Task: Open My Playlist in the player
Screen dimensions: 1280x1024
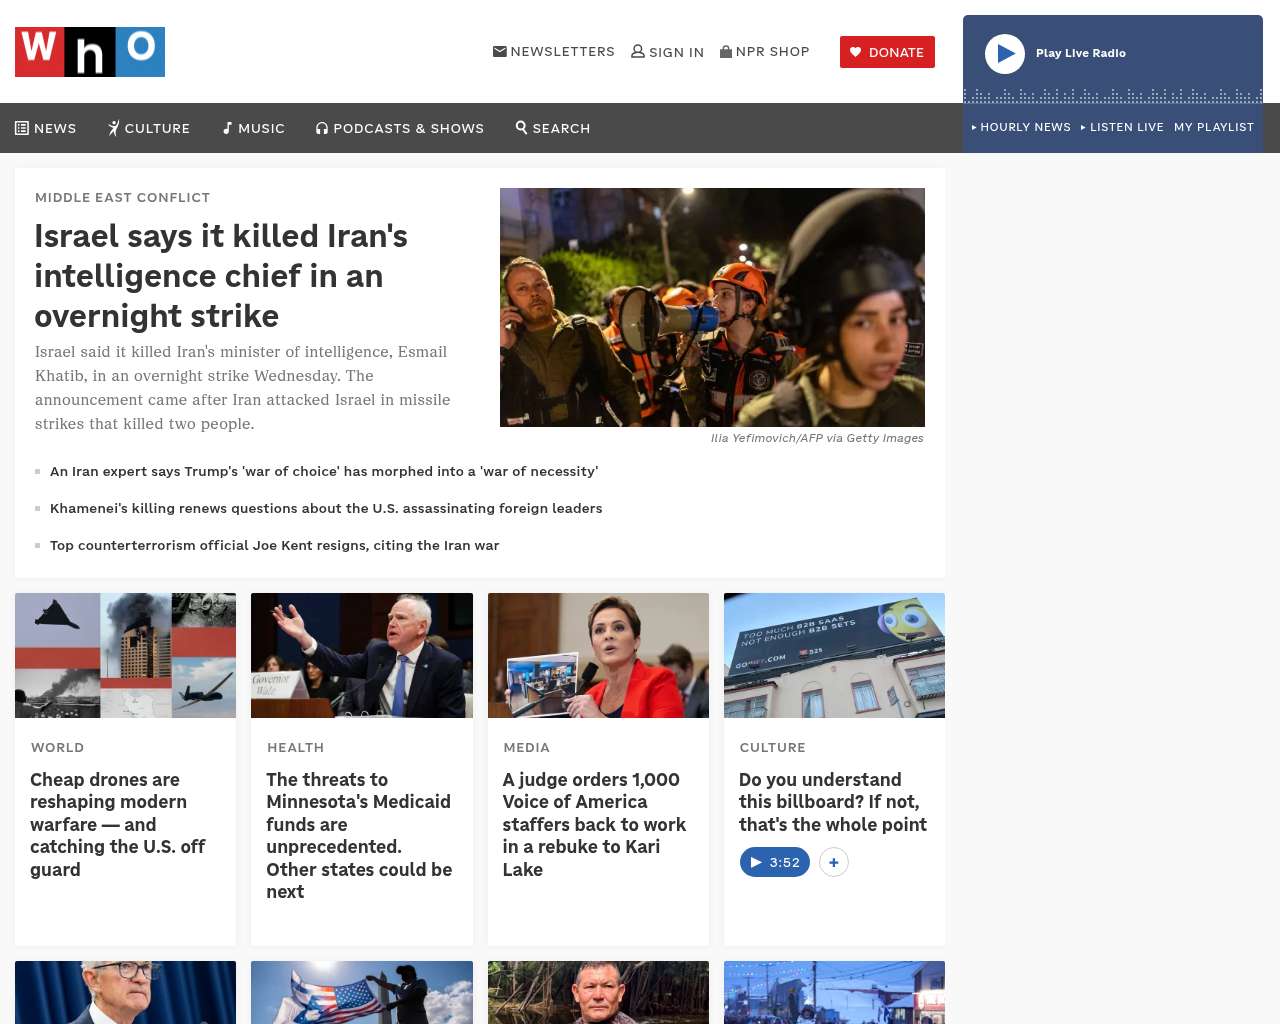Action: [1213, 127]
